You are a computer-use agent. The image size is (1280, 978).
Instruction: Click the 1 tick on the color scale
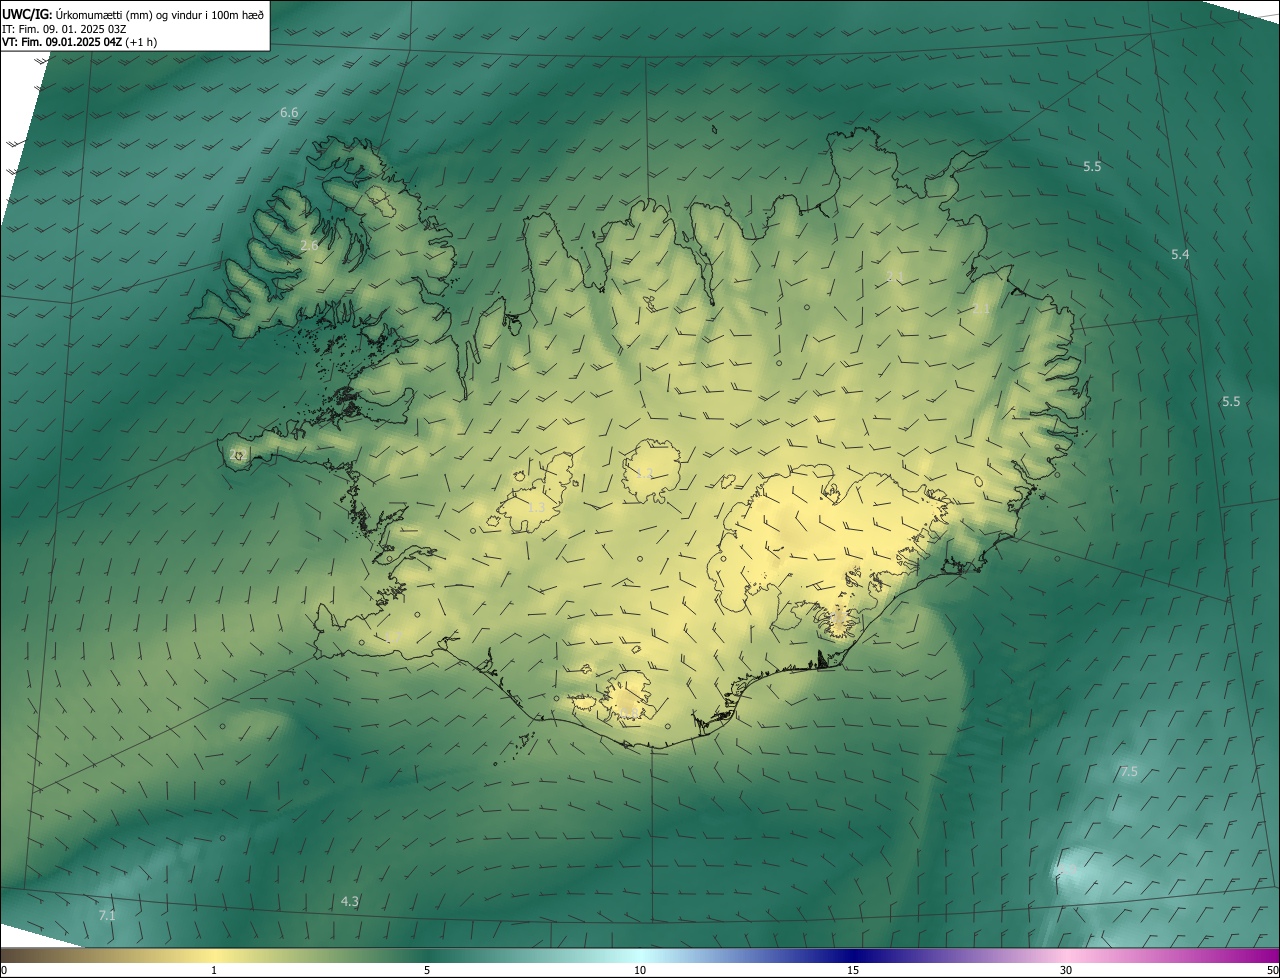214,970
